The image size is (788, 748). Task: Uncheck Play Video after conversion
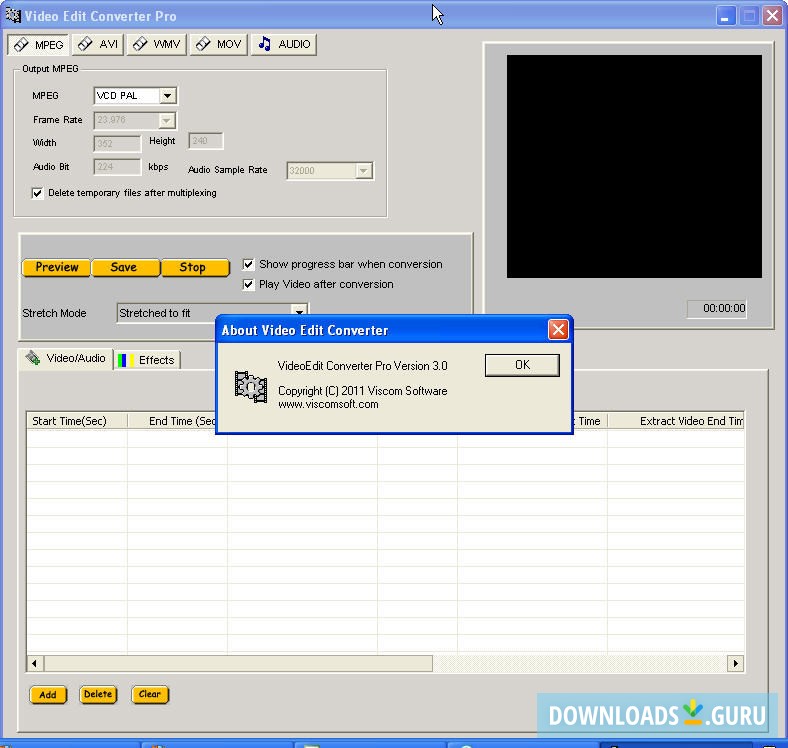(248, 285)
